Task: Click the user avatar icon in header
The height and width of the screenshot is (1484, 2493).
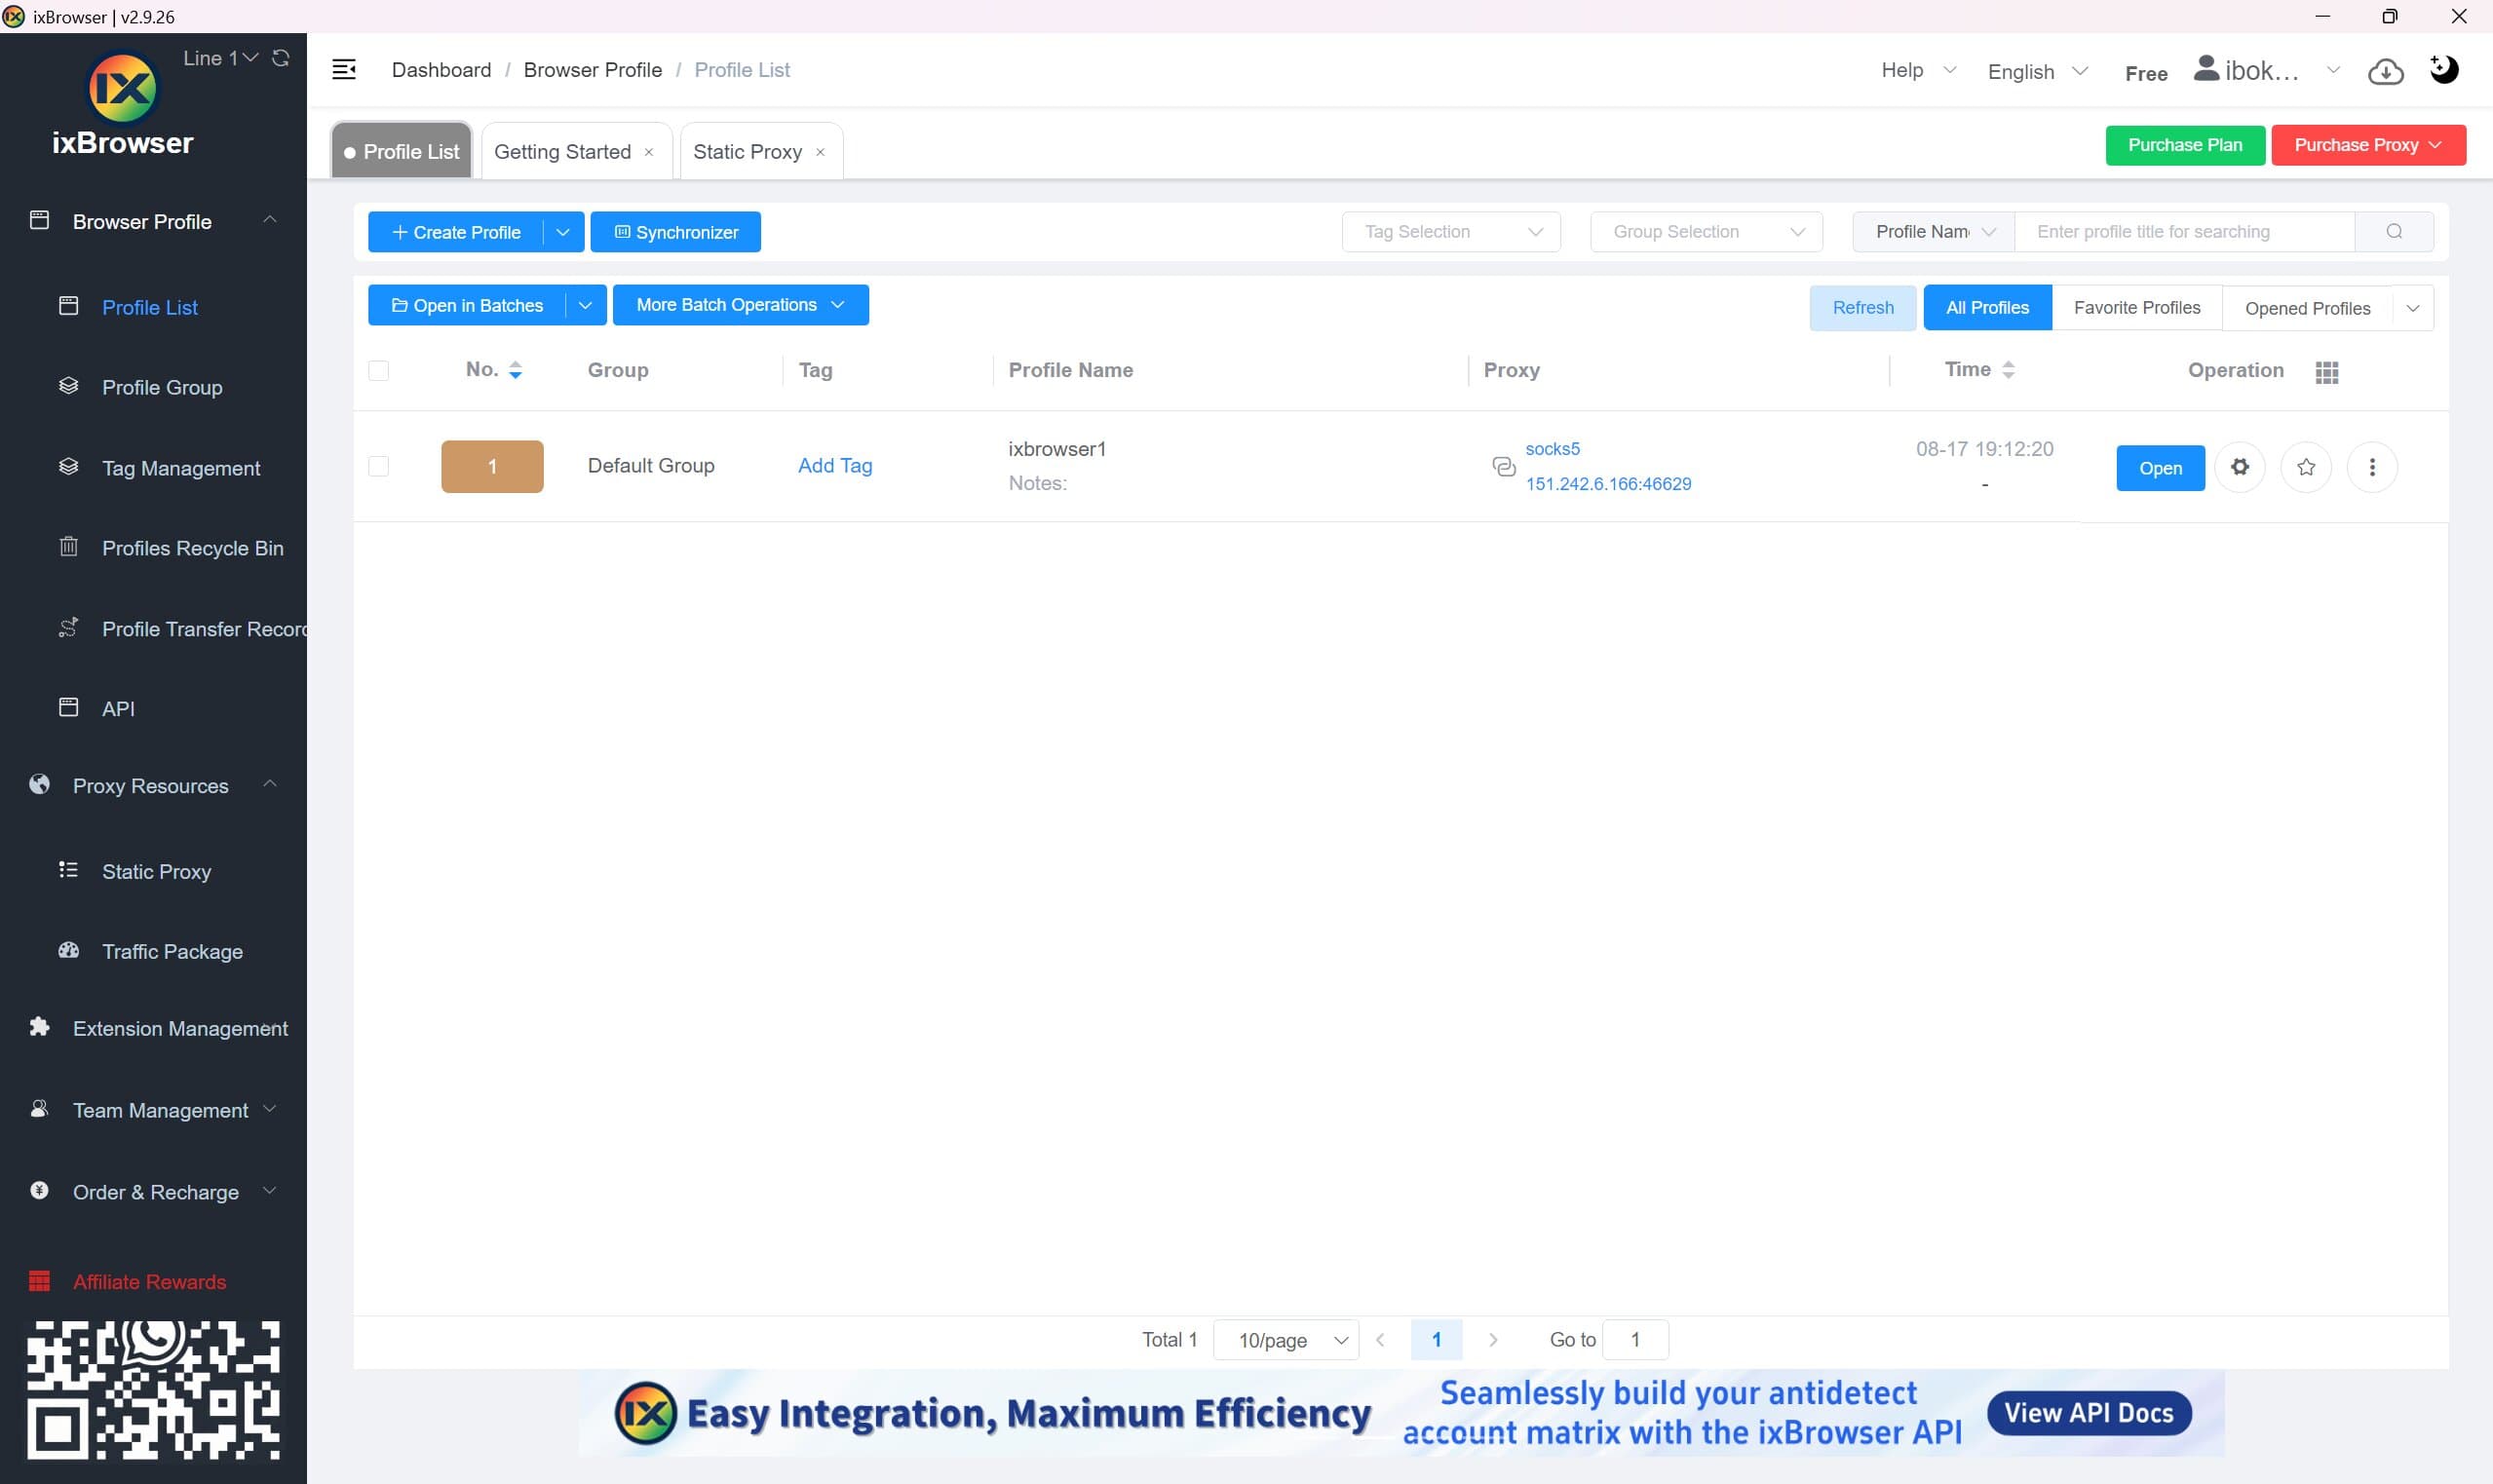Action: (2206, 69)
